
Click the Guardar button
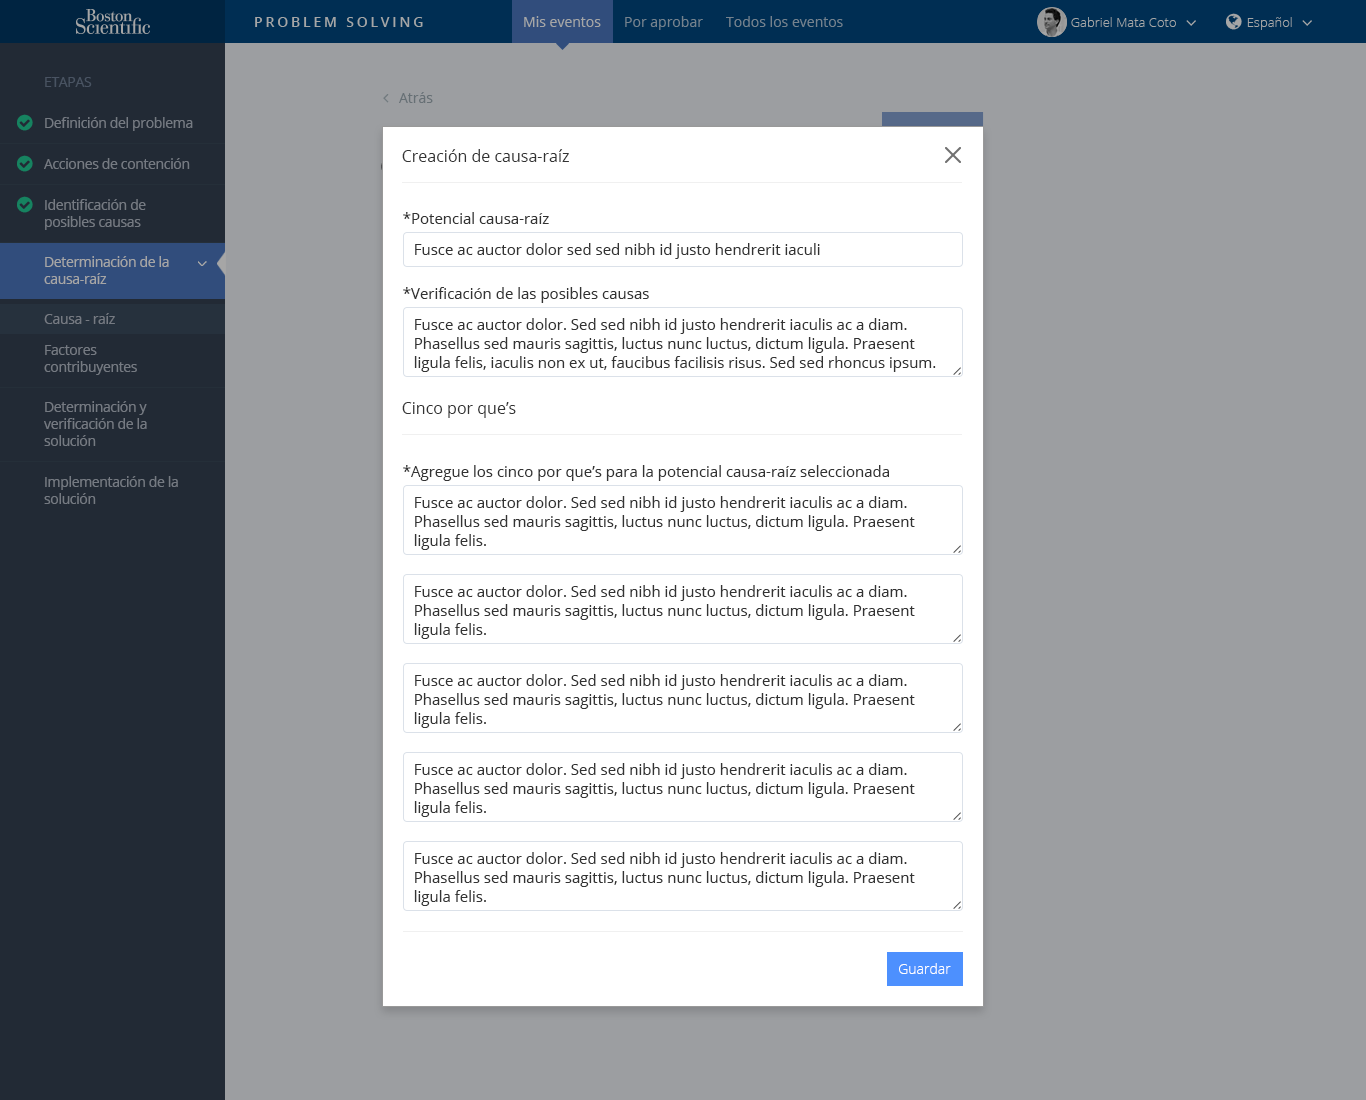point(925,969)
